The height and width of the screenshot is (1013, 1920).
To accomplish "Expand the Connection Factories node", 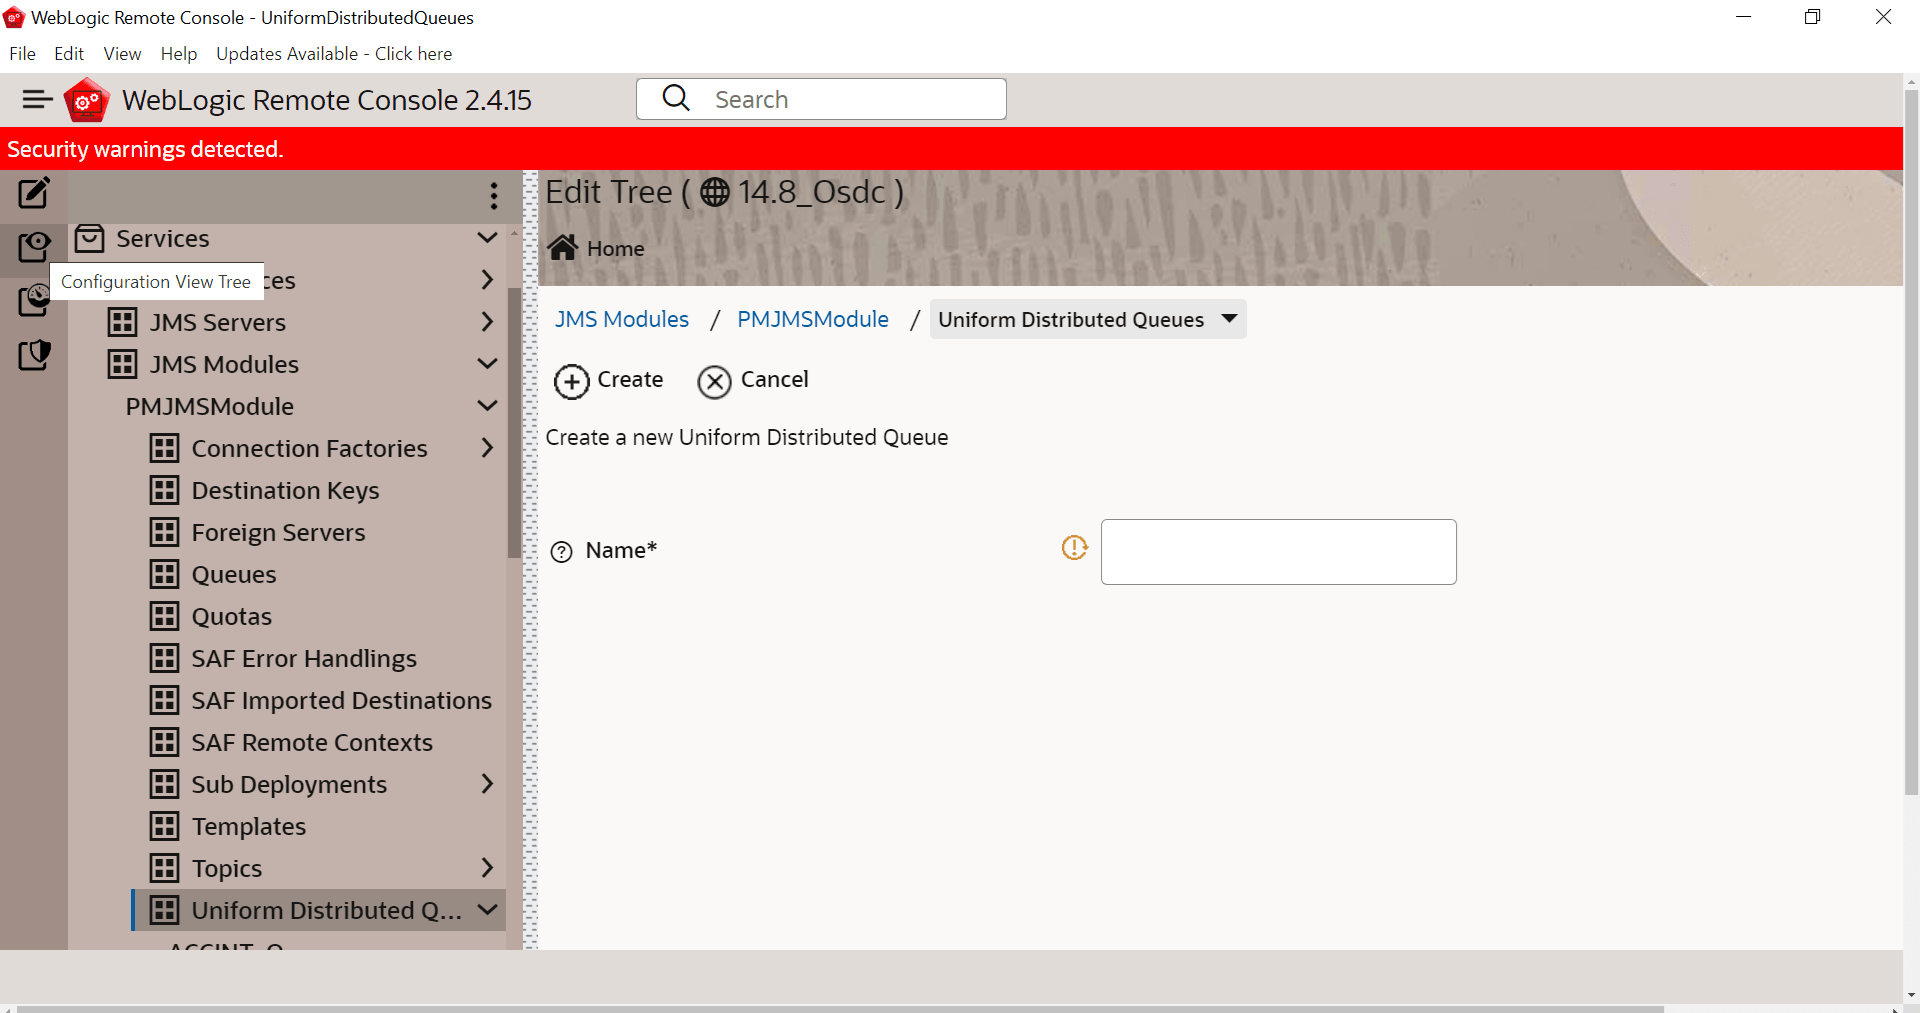I will tap(487, 448).
